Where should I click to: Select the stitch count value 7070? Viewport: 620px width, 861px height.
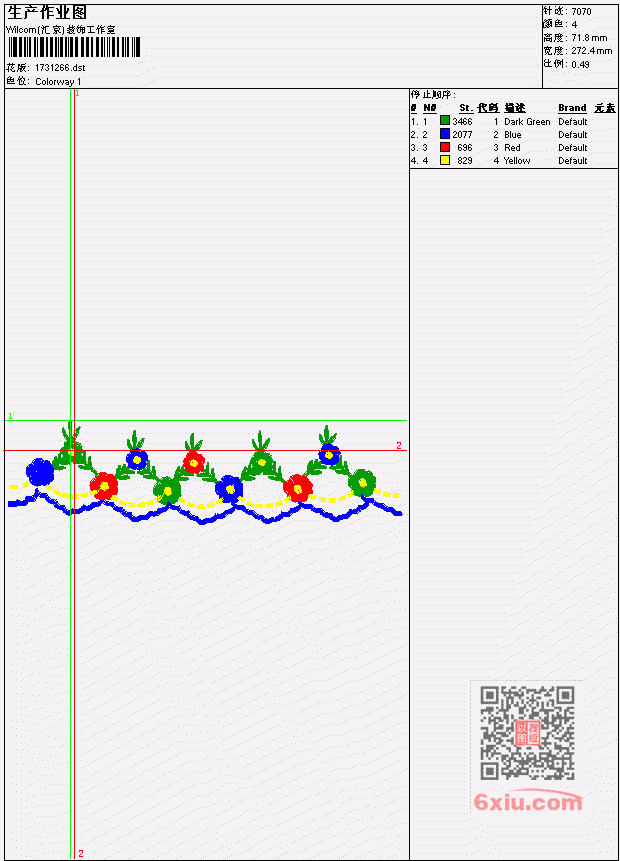pos(581,12)
